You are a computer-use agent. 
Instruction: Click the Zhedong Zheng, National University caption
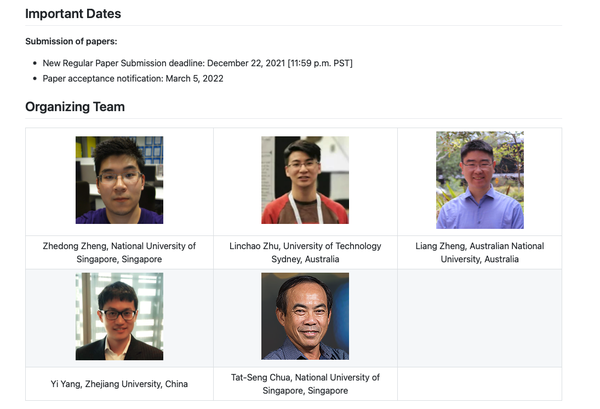tap(119, 251)
